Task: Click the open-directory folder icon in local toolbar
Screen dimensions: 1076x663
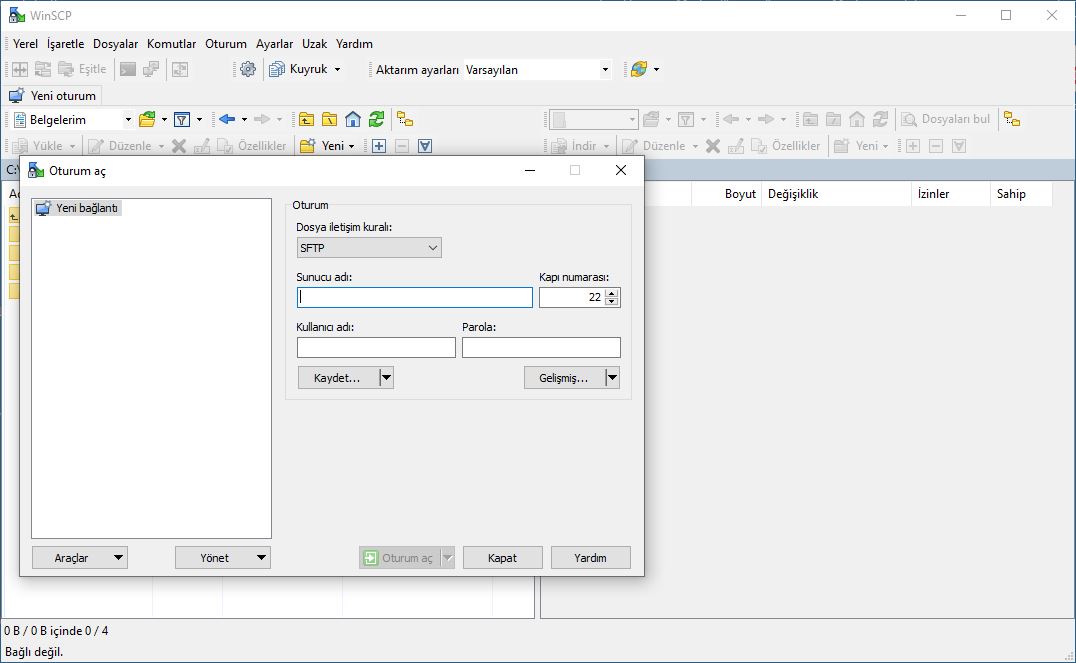Action: 147,119
